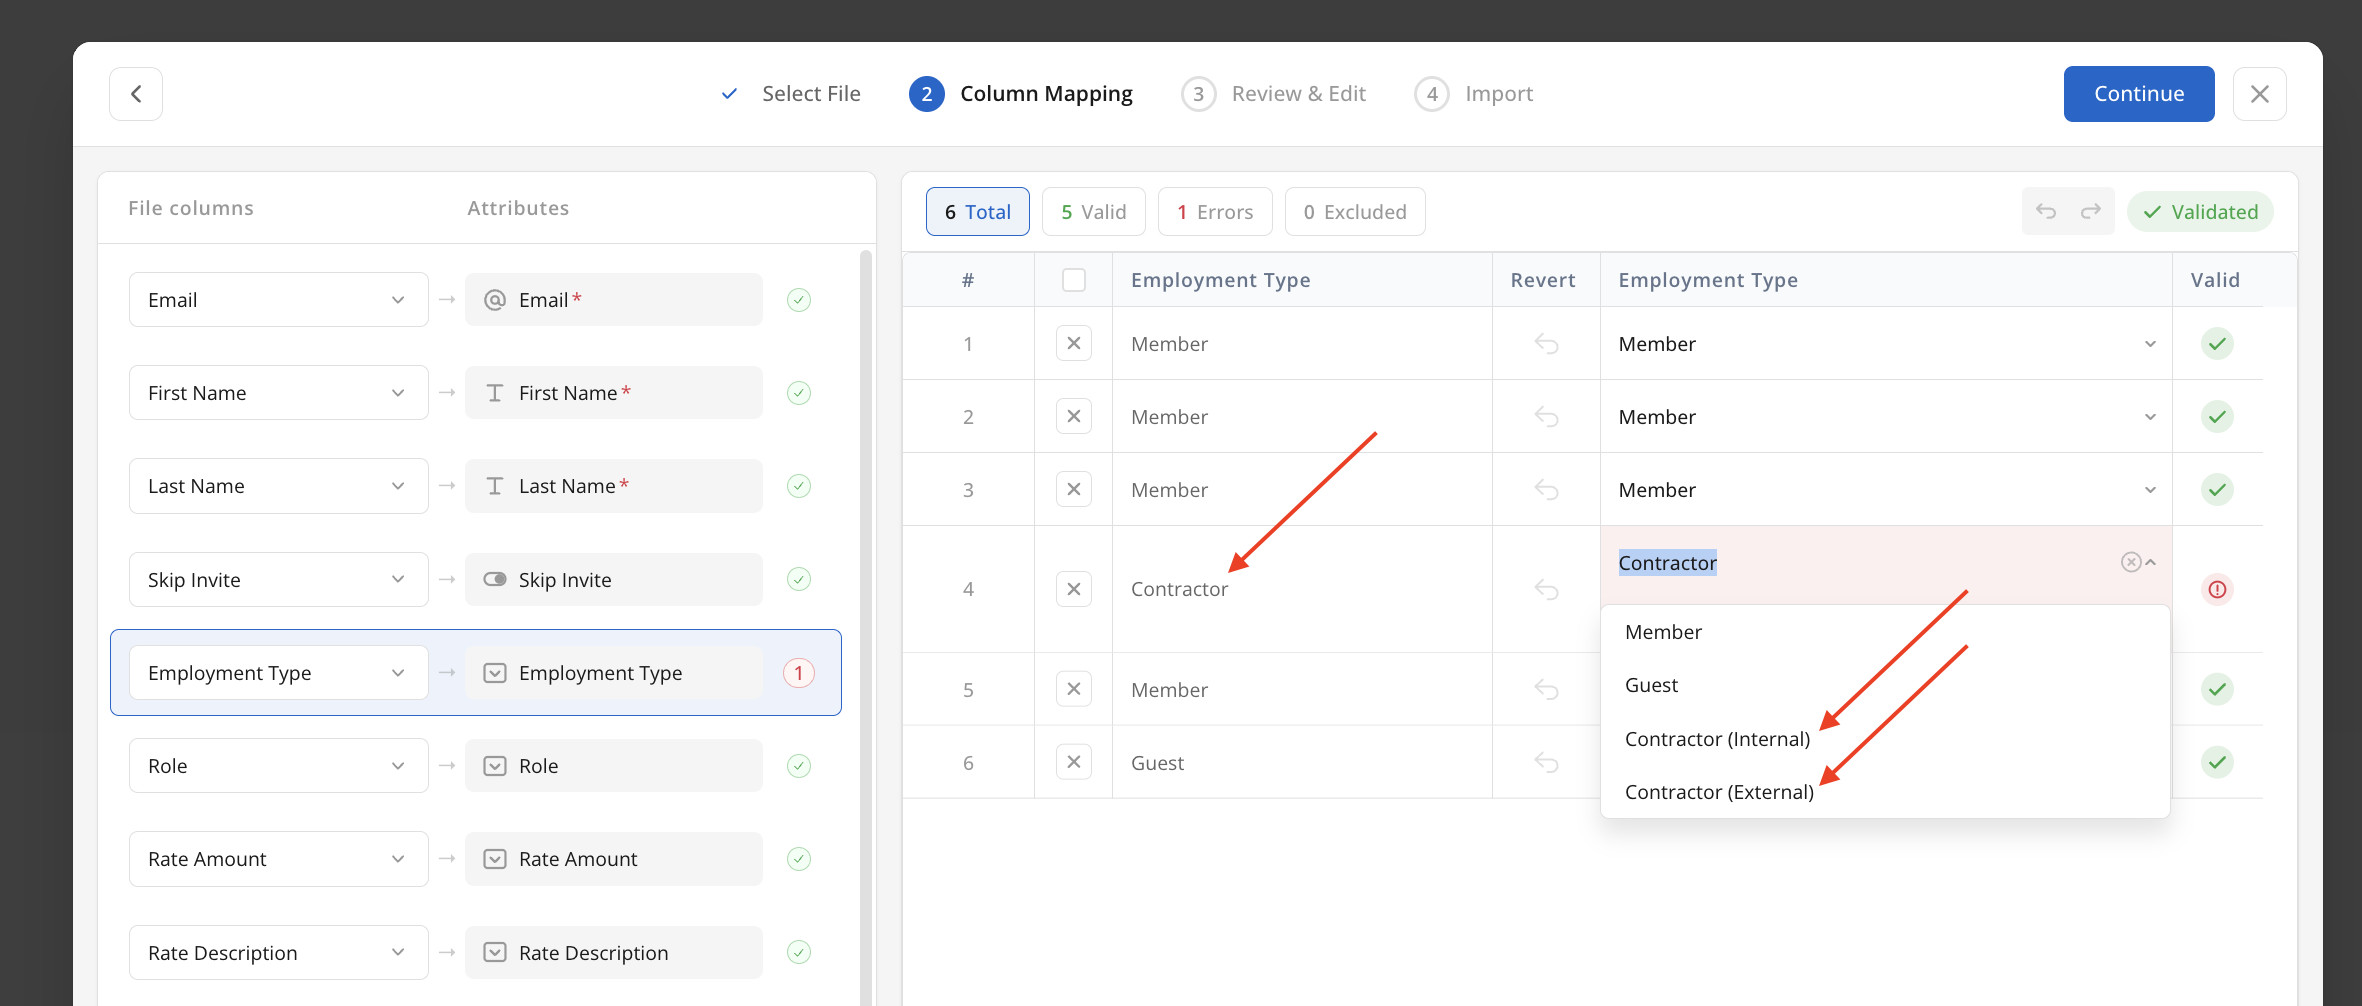Revert row 4 Contractor value
Viewport: 2362px width, 1006px height.
tap(1546, 589)
